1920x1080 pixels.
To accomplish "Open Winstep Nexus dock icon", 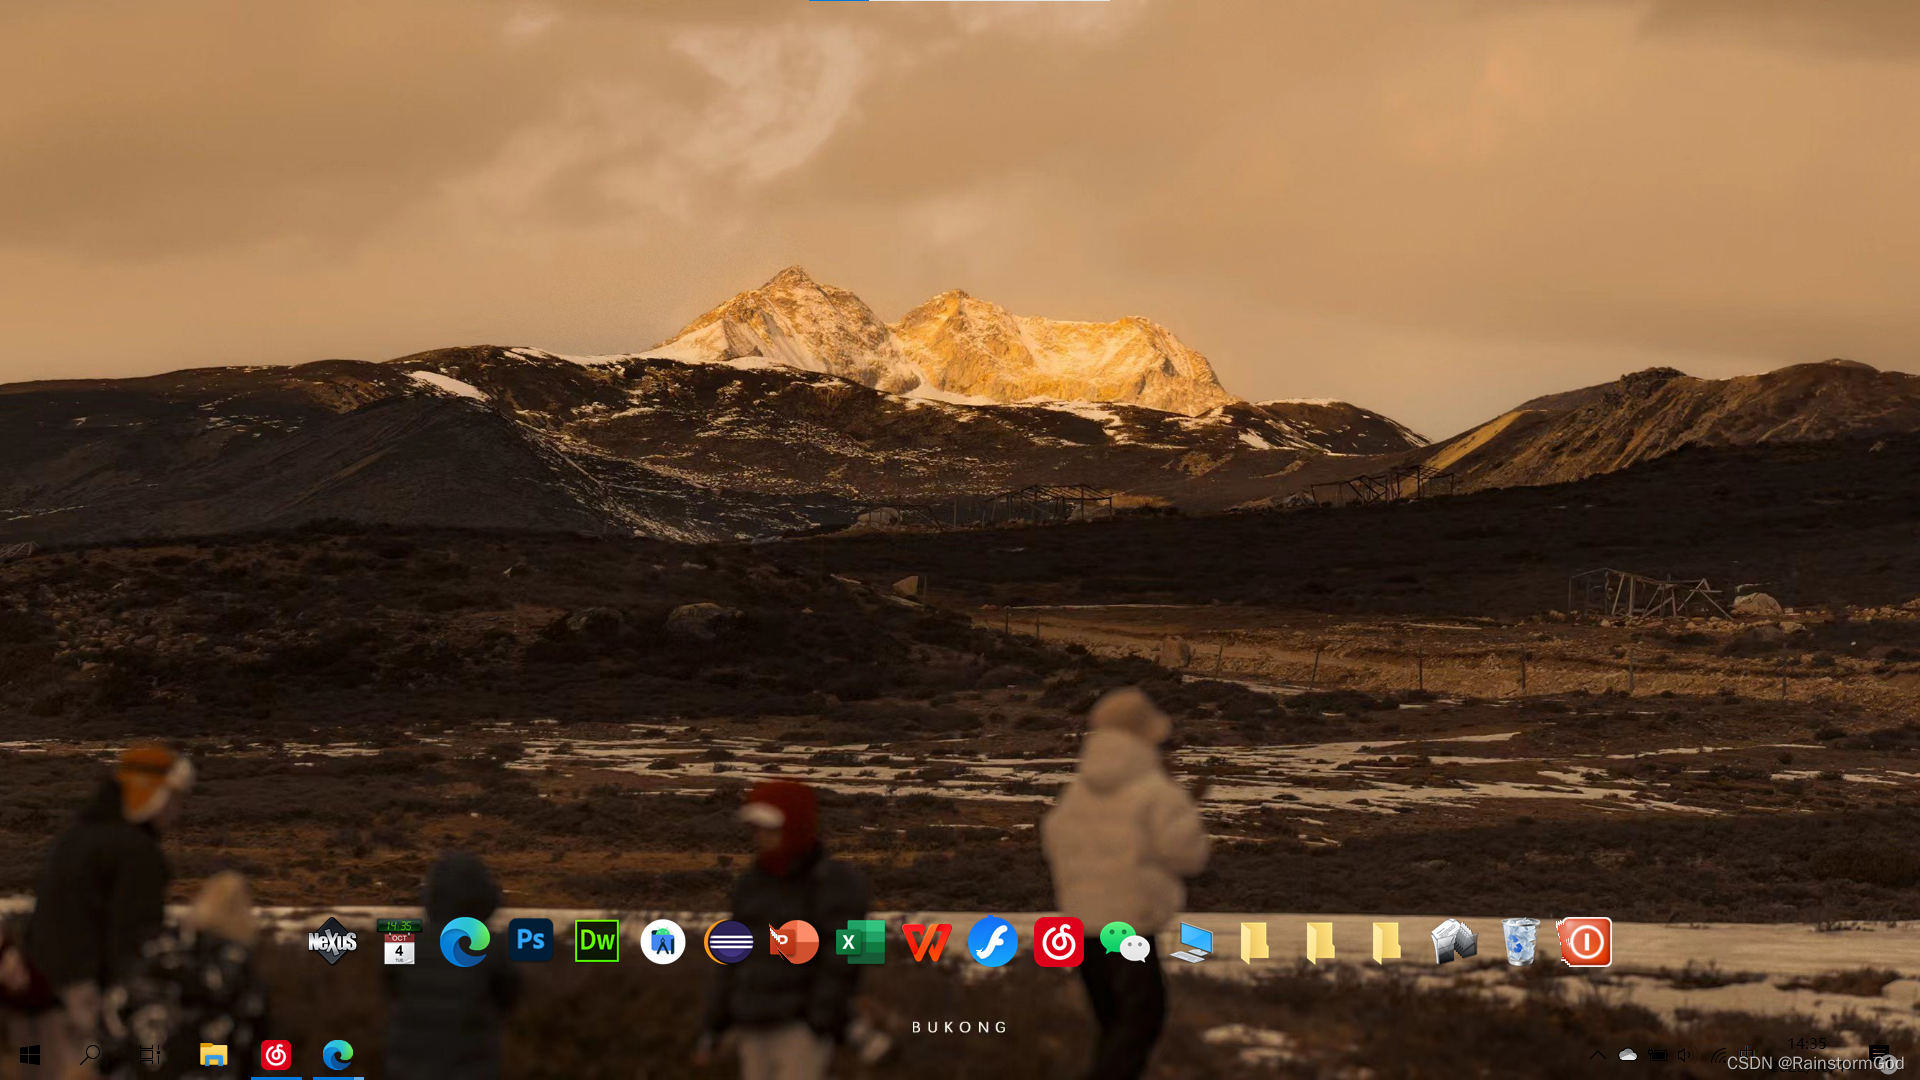I will tap(333, 942).
